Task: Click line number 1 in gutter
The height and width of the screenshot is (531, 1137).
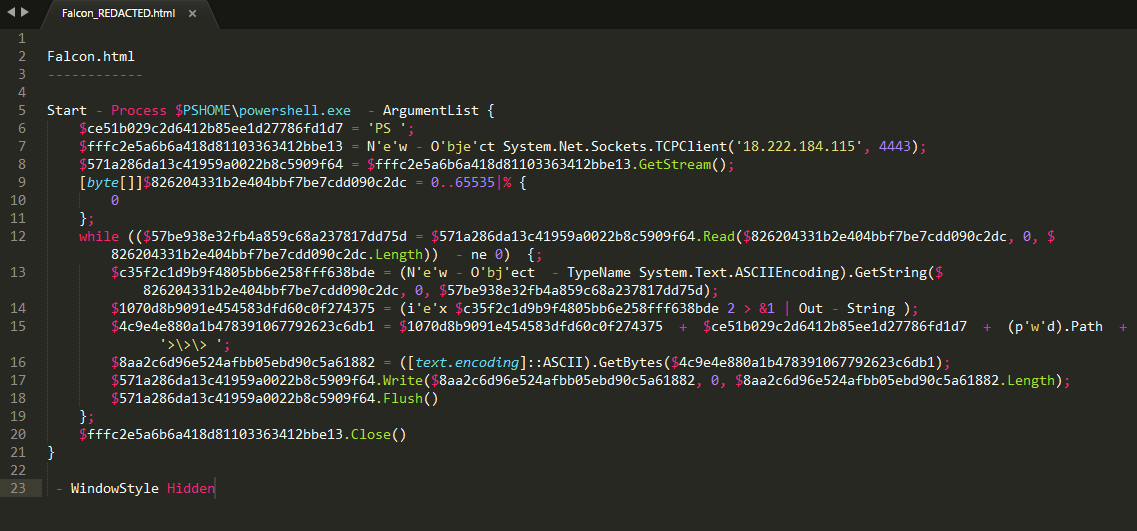Action: (x=22, y=38)
